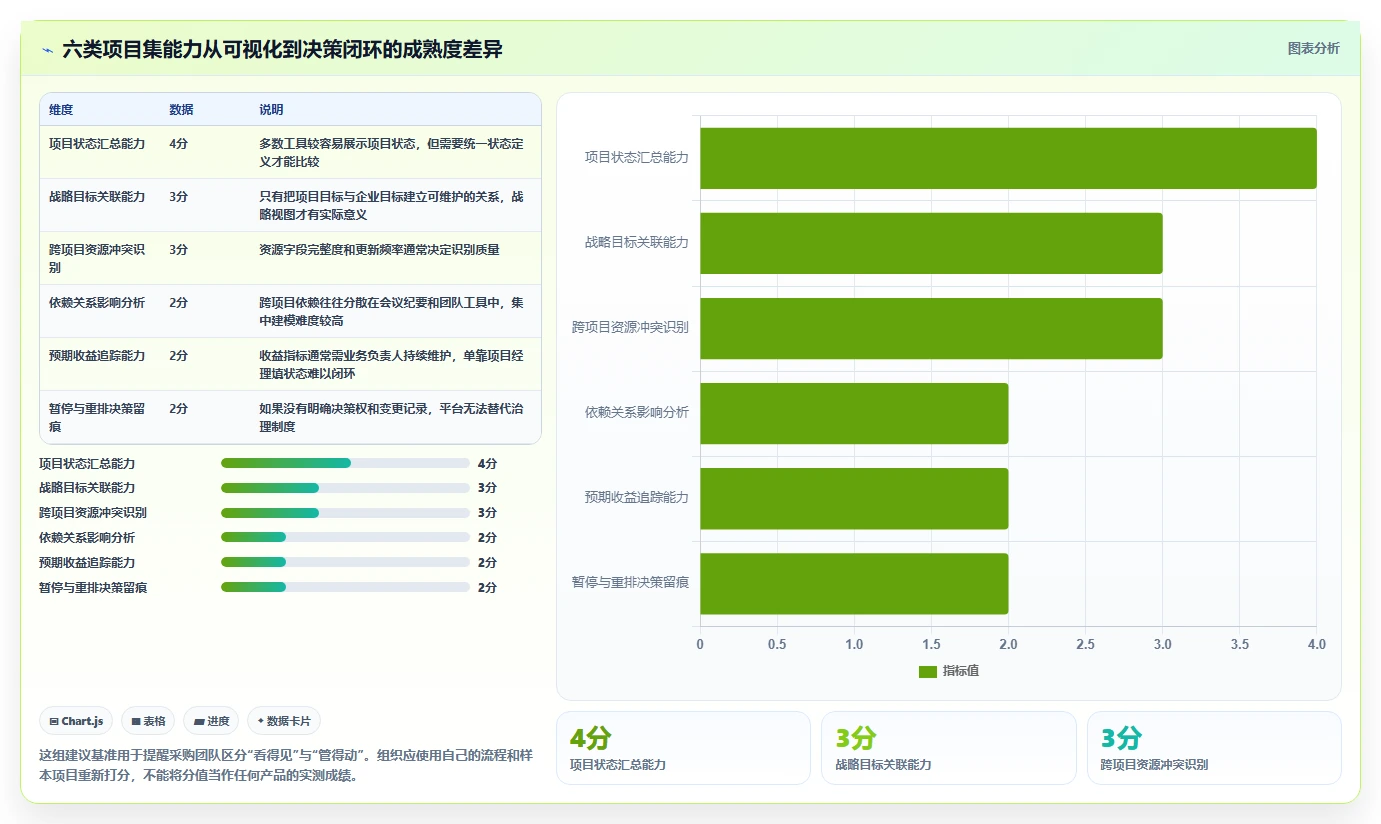Viewport: 1381px width, 824px height.
Task: Click chart bar for 预期收益追踪能力
Action: [x=854, y=498]
